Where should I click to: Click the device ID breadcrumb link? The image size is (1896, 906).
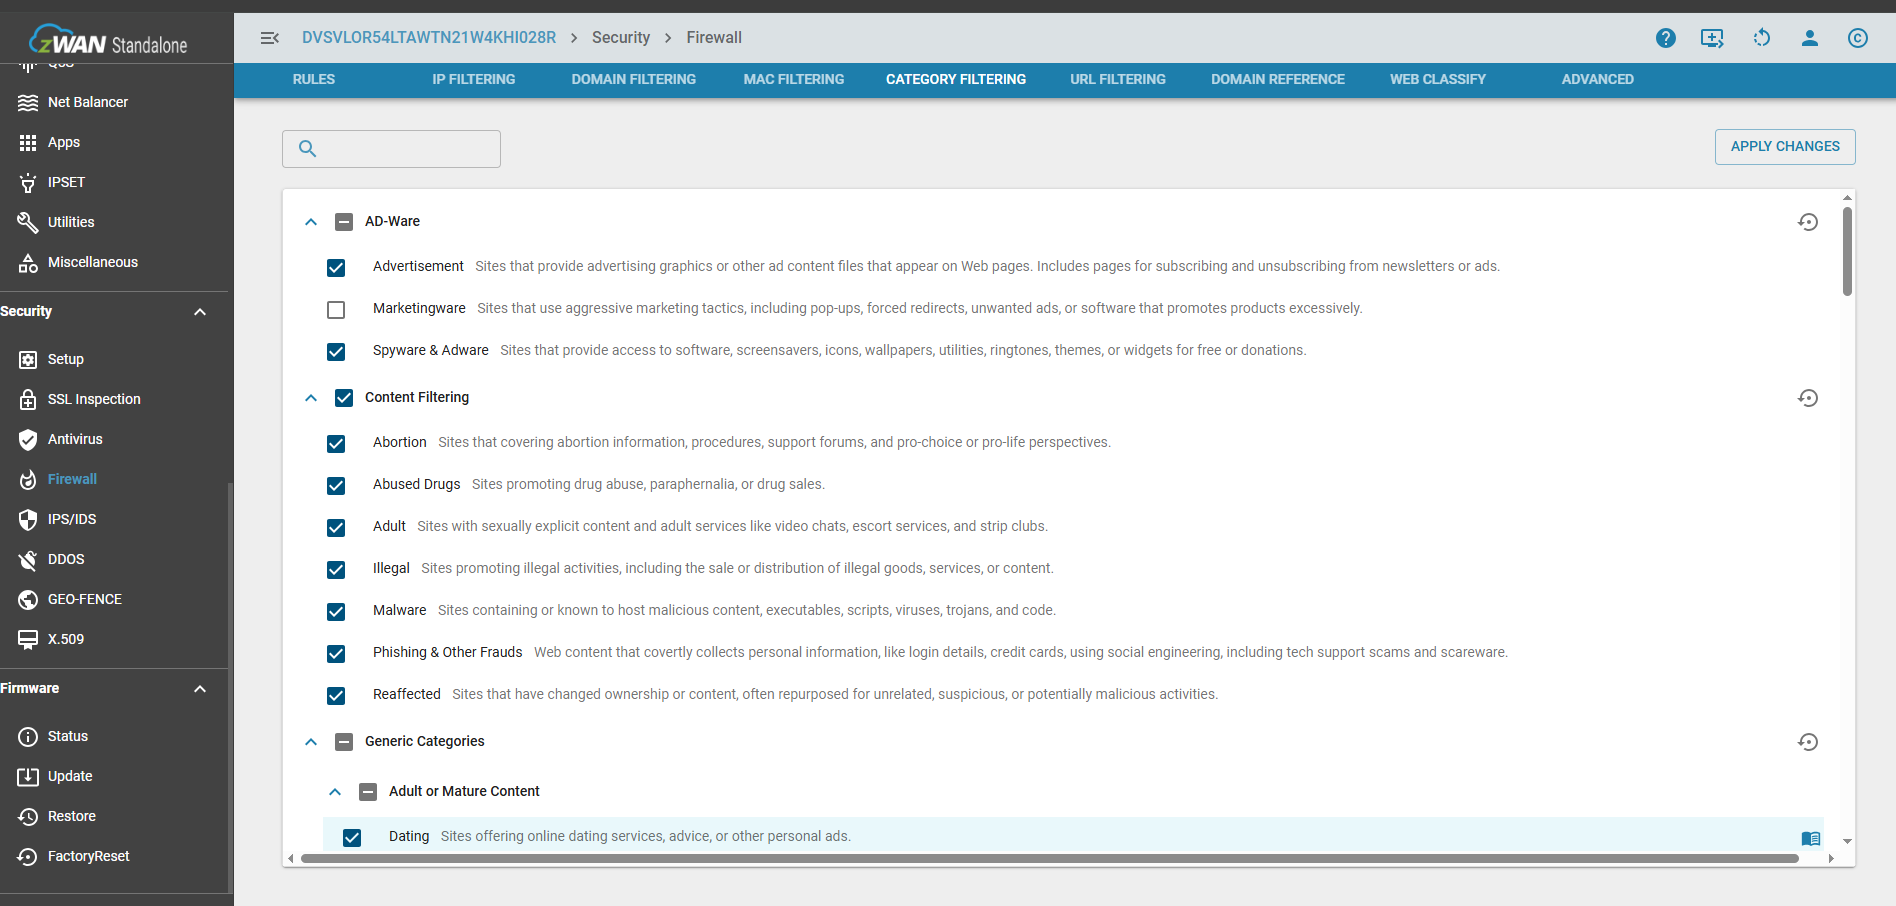pyautogui.click(x=429, y=37)
